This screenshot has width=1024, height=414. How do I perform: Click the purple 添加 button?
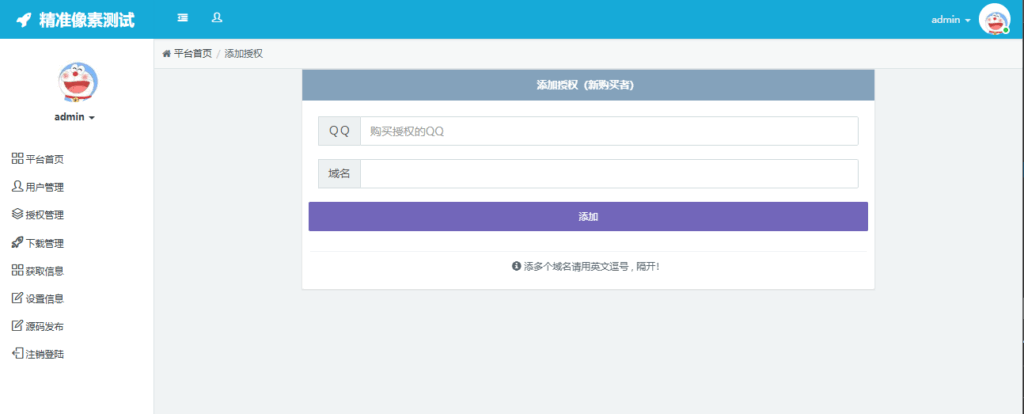(588, 217)
